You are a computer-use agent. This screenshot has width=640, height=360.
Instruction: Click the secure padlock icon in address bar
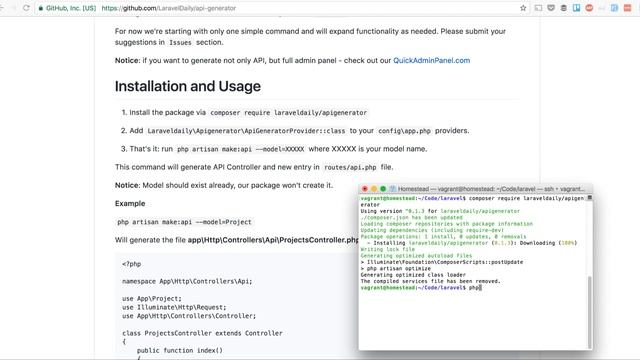pyautogui.click(x=40, y=8)
